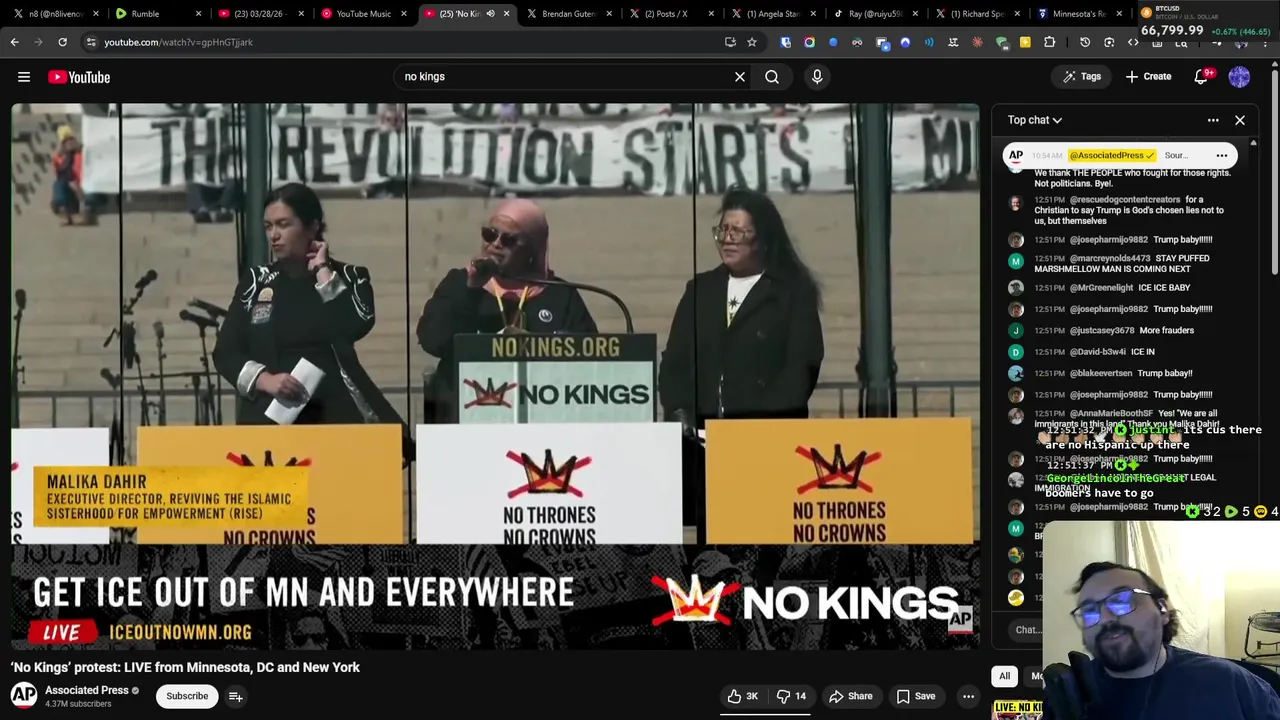Click the live video player
Image resolution: width=1280 pixels, height=720 pixels.
point(495,377)
